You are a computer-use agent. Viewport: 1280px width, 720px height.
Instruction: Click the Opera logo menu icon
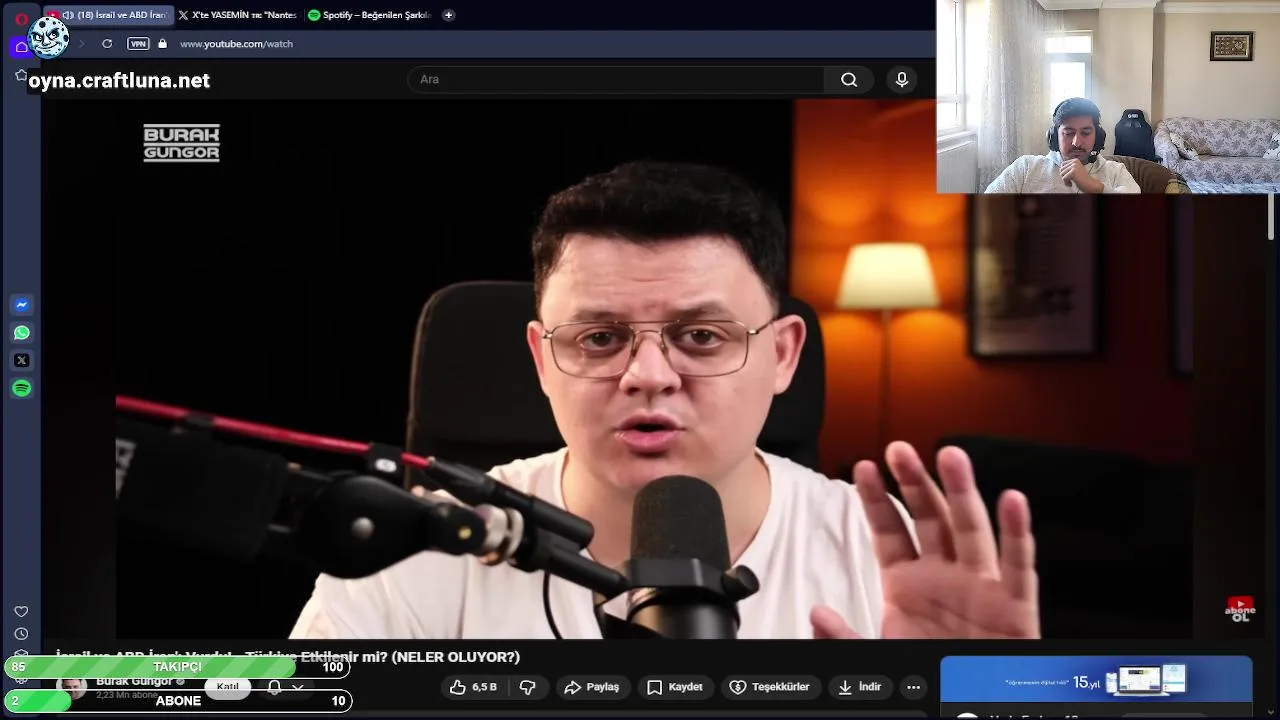pyautogui.click(x=21, y=18)
